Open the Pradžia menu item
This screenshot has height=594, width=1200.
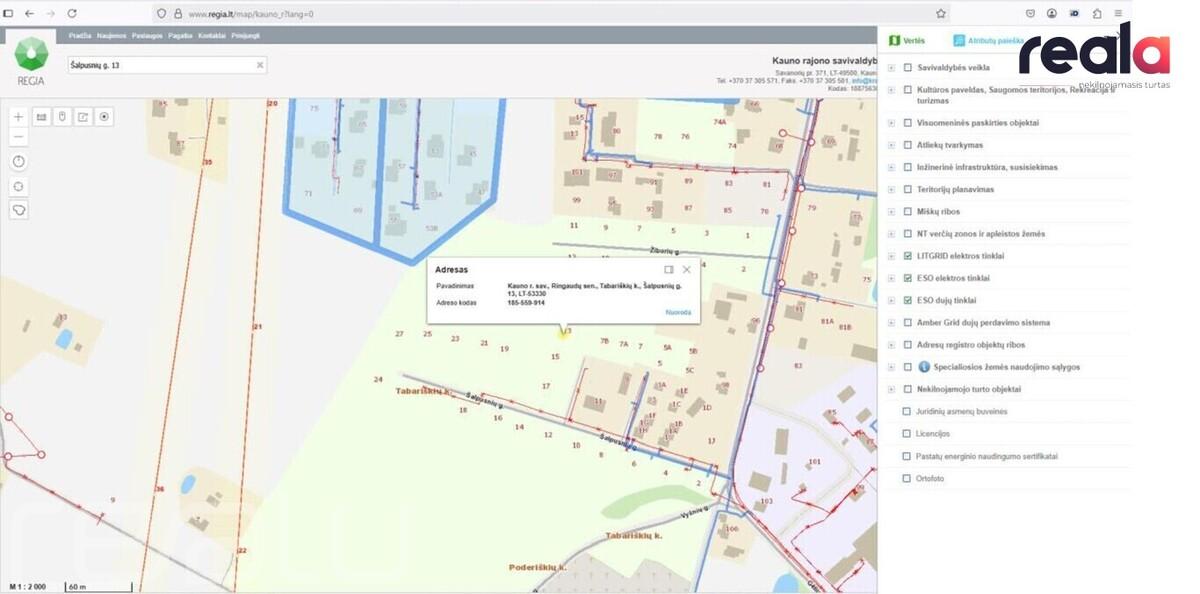(x=80, y=35)
